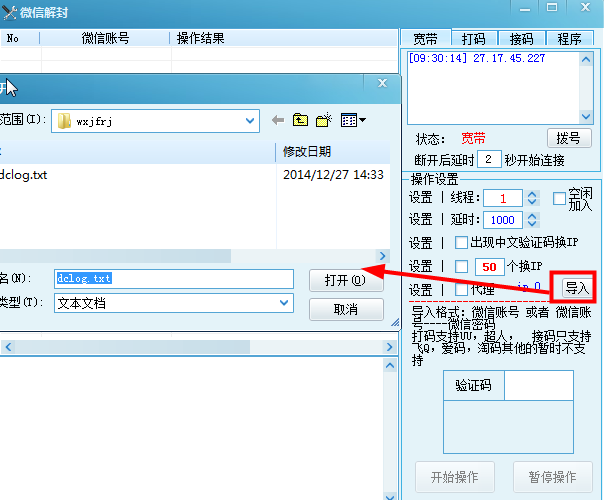The width and height of the screenshot is (604, 500).
Task: Click the 打开 button
Action: 346,280
